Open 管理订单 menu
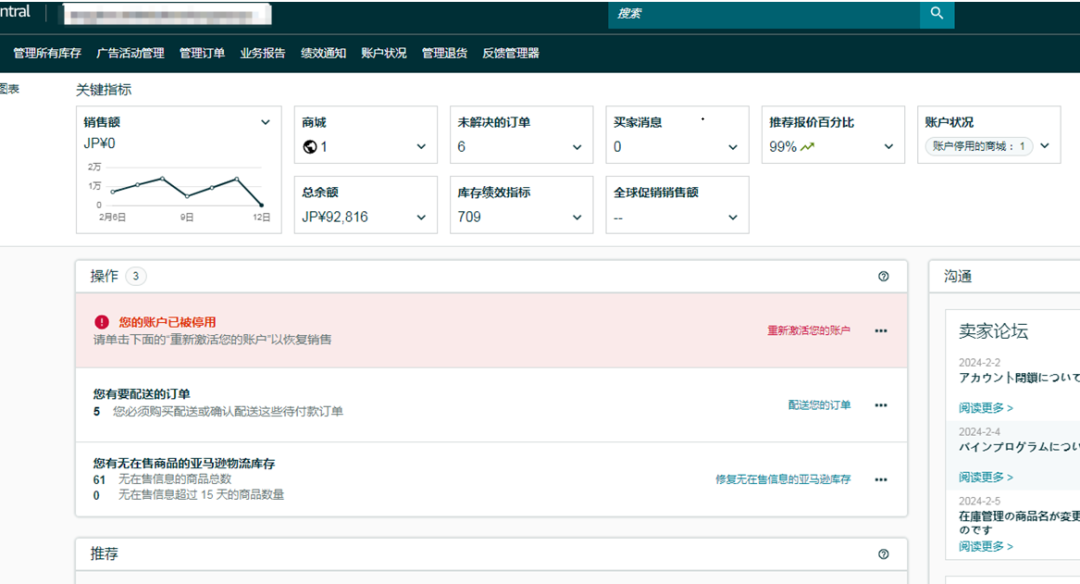Viewport: 1080px width, 584px height. 202,53
